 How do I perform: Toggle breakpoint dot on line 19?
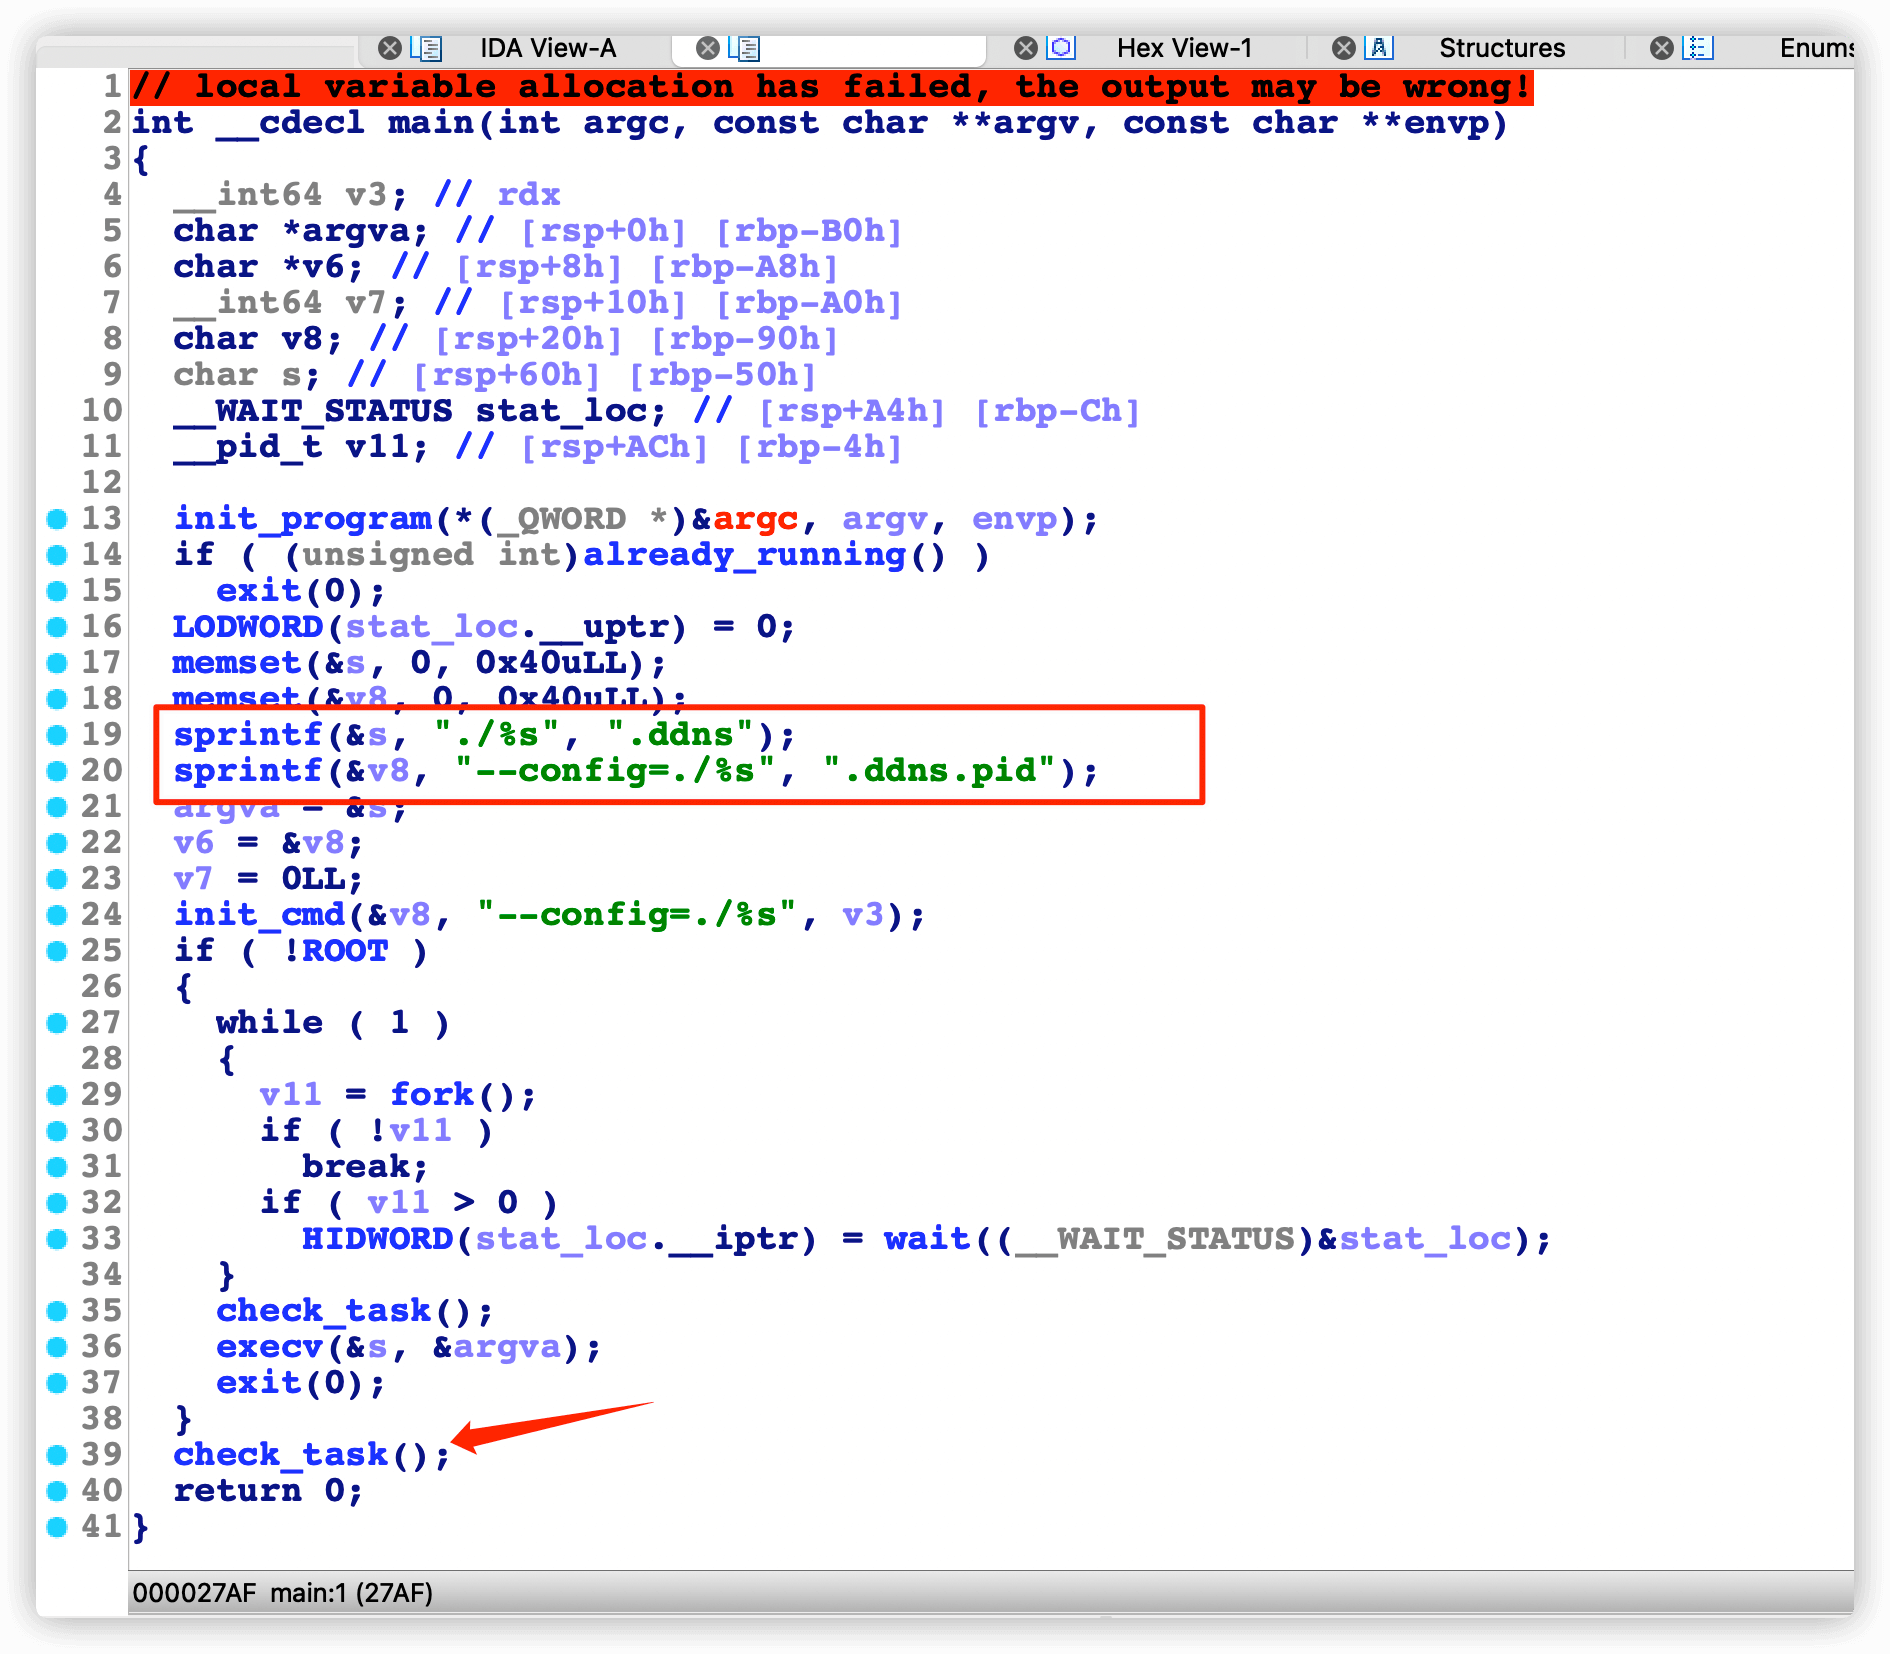point(57,734)
